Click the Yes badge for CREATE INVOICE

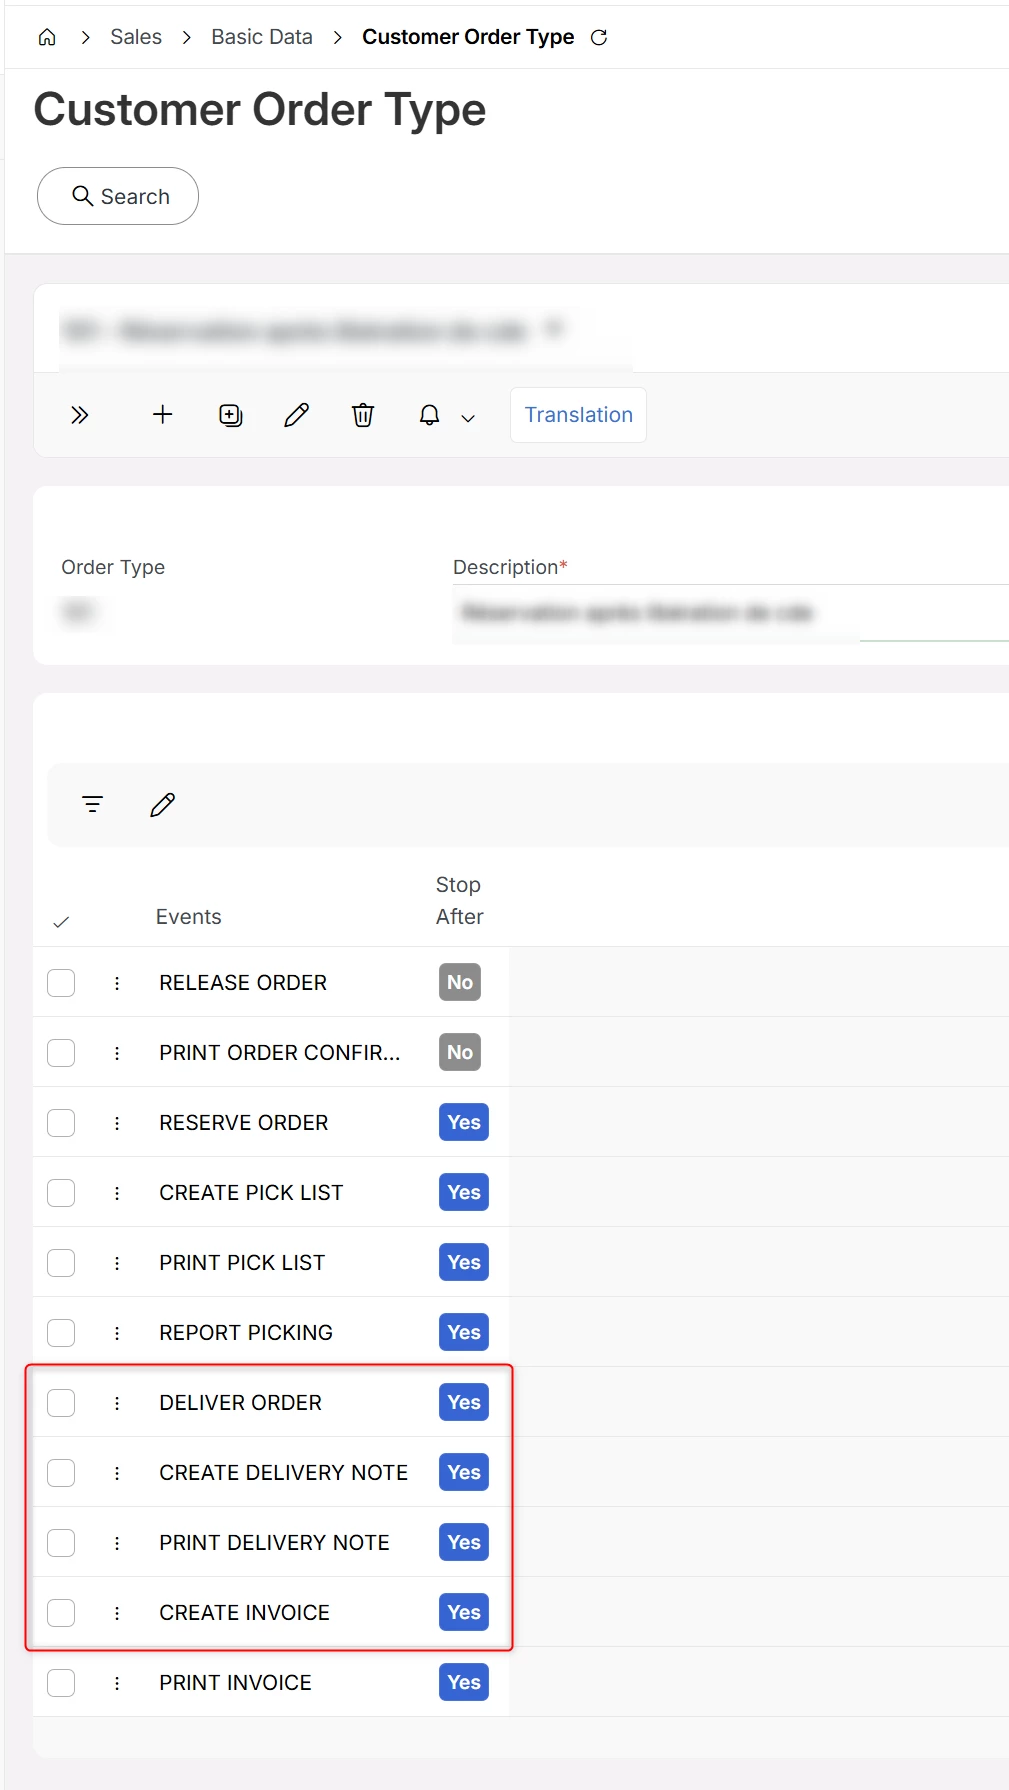464,1612
